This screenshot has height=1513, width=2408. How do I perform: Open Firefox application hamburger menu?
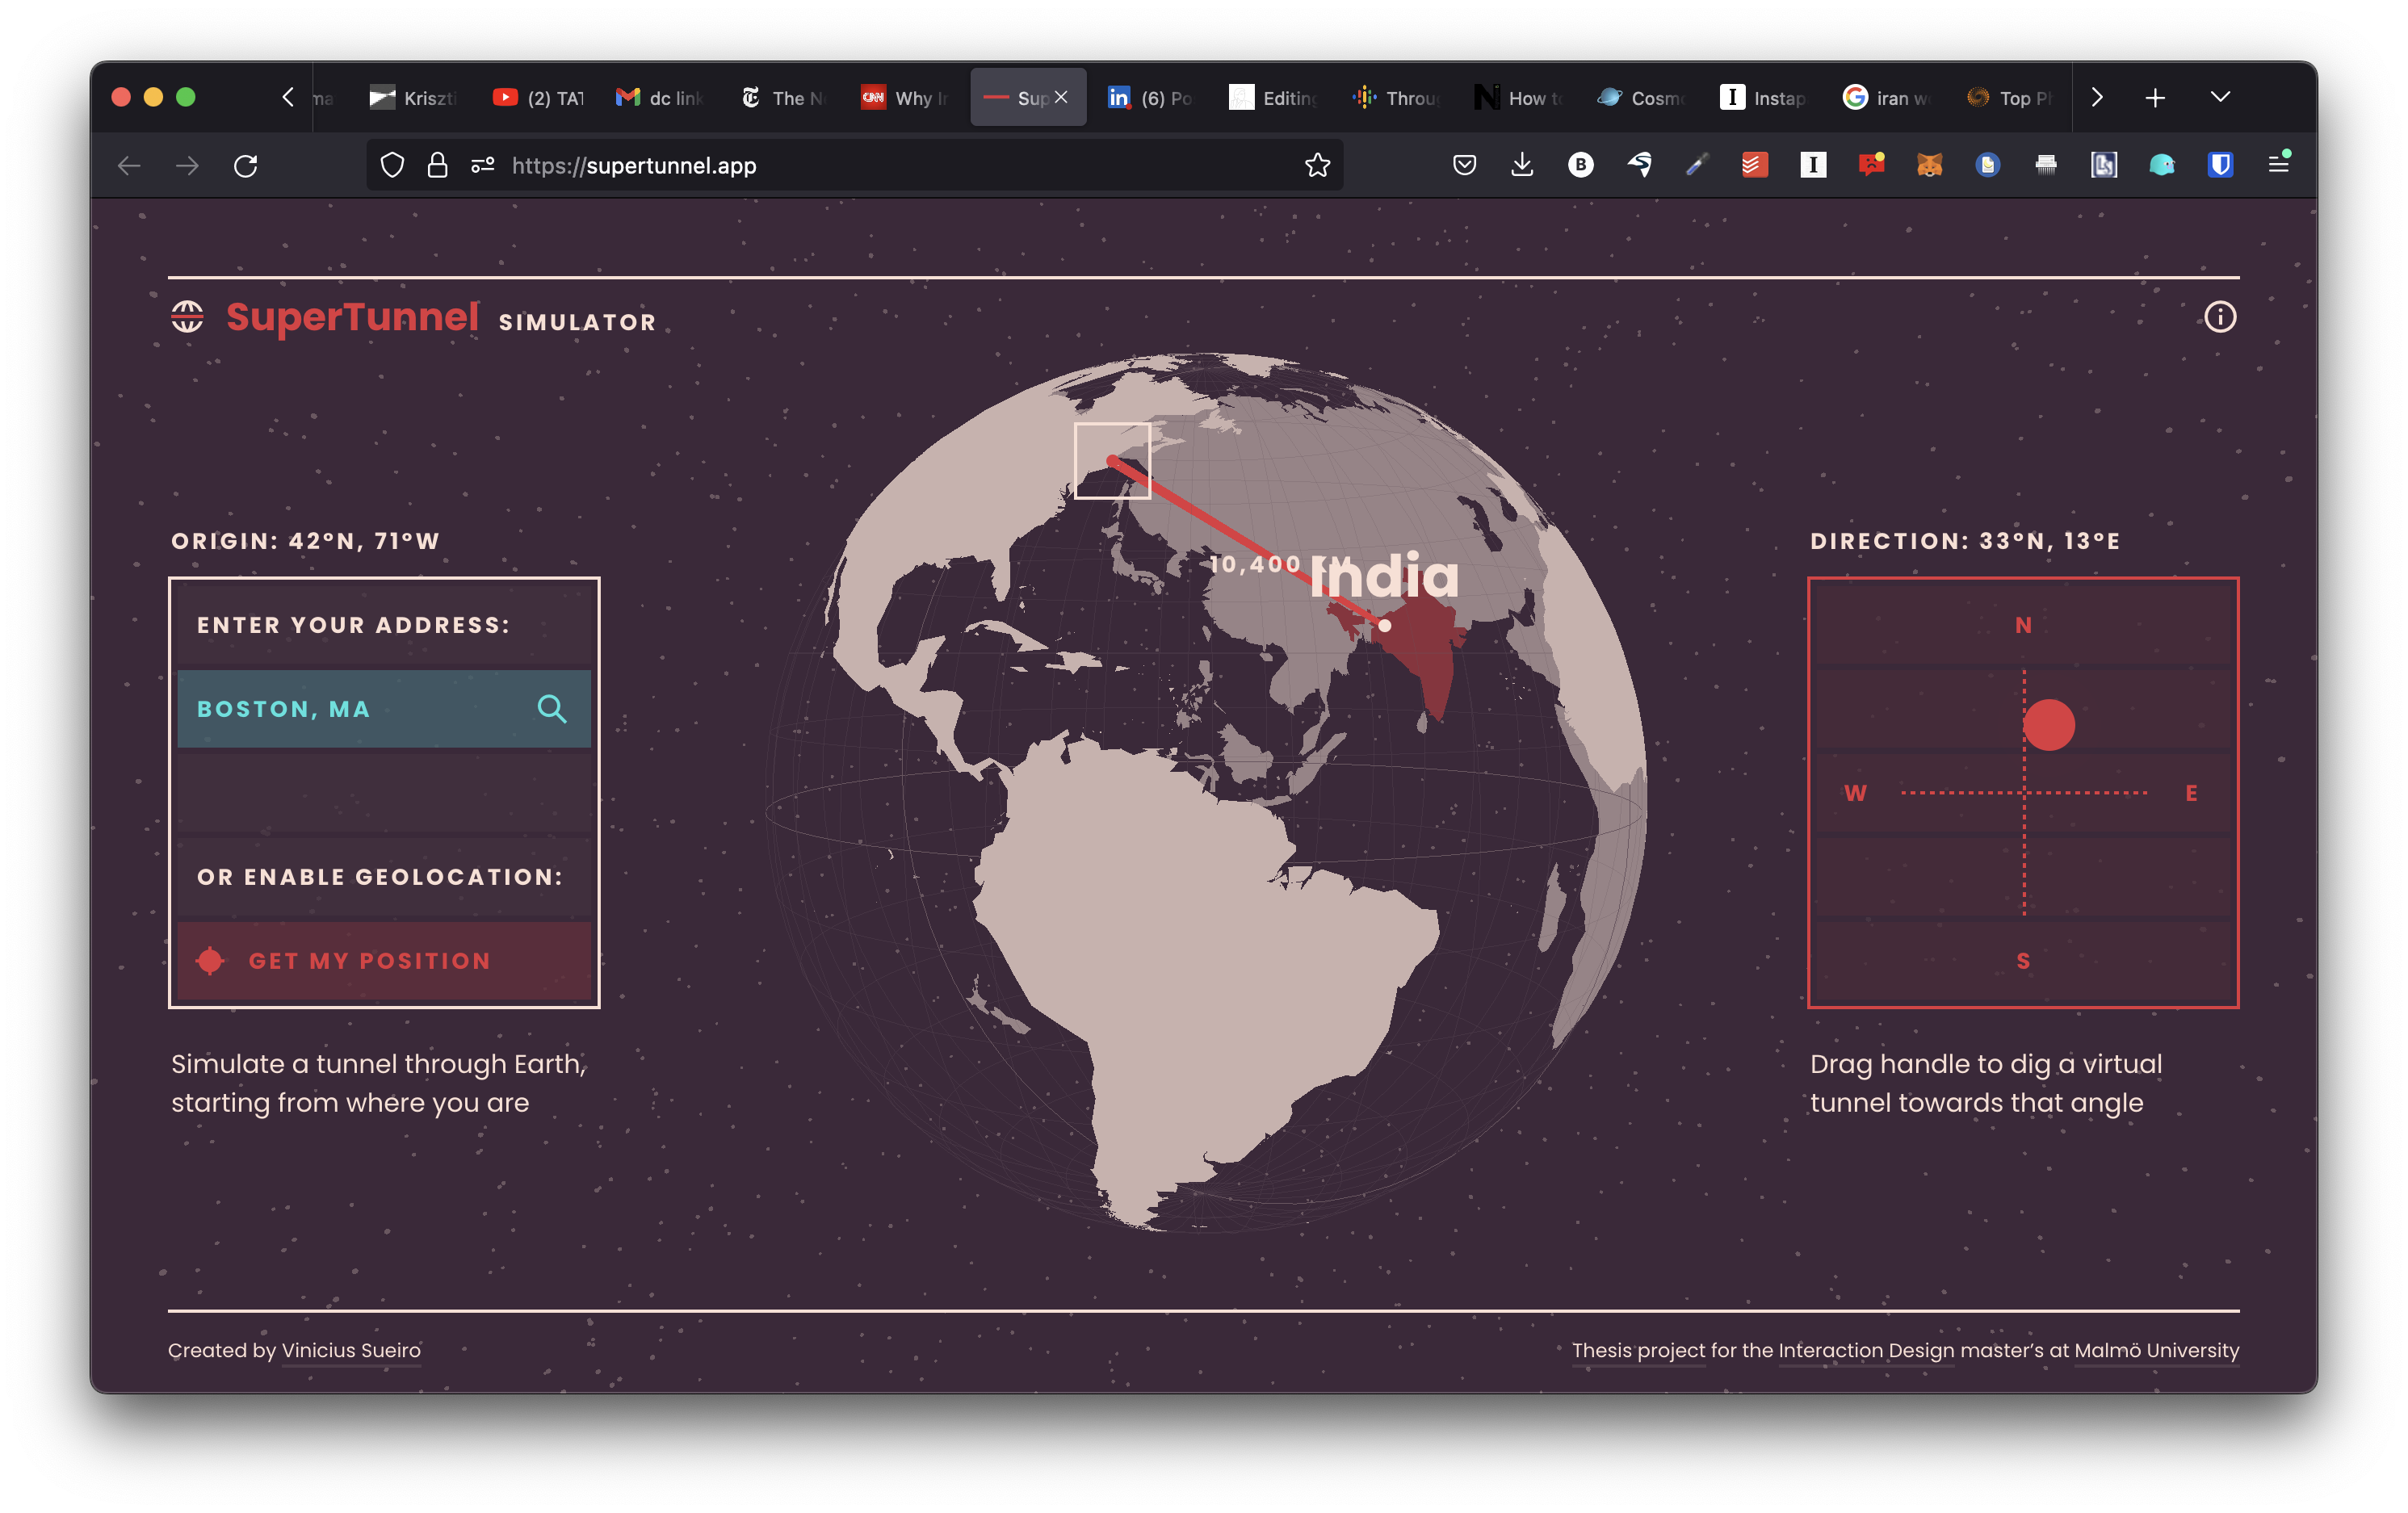tap(2278, 165)
